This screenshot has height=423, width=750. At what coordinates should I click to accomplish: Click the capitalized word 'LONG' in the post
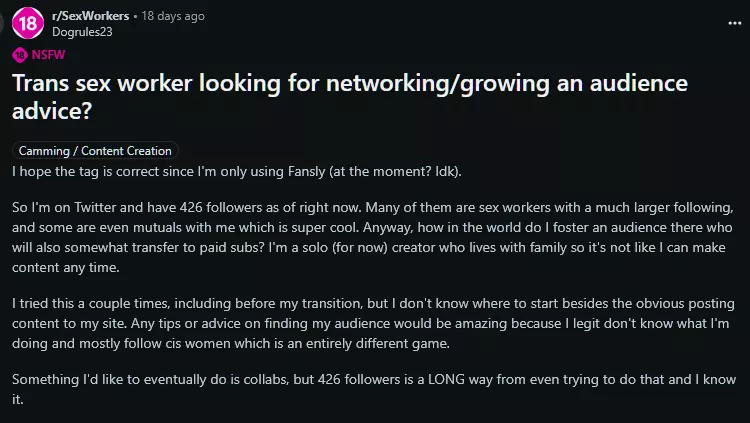tap(450, 380)
